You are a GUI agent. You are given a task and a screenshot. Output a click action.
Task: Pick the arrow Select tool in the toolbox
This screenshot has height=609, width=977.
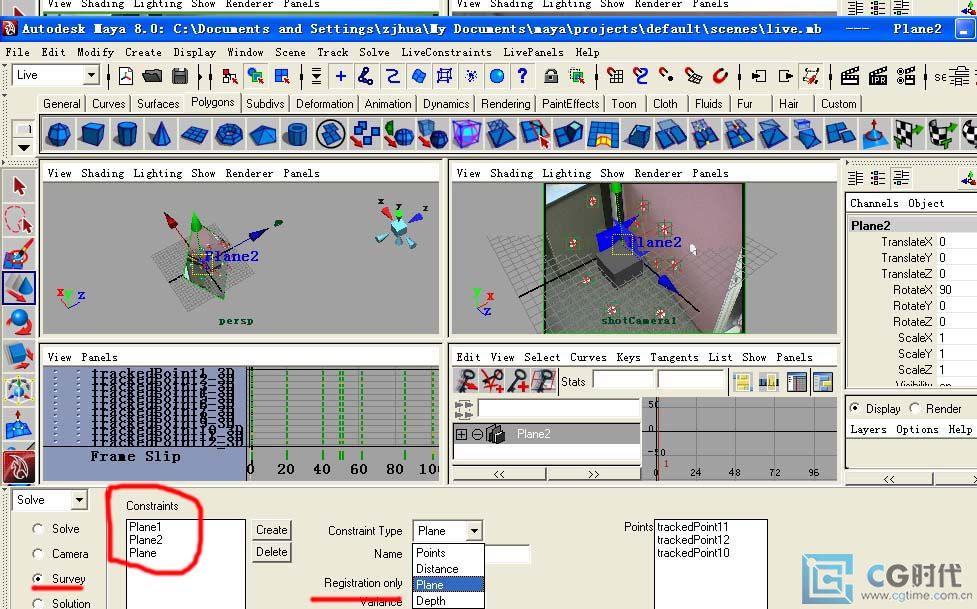pos(19,186)
